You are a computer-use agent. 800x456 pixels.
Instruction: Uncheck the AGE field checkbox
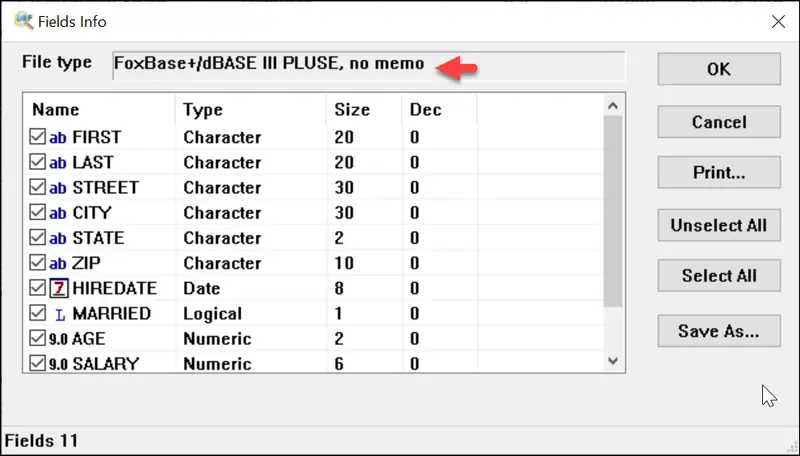(x=37, y=338)
